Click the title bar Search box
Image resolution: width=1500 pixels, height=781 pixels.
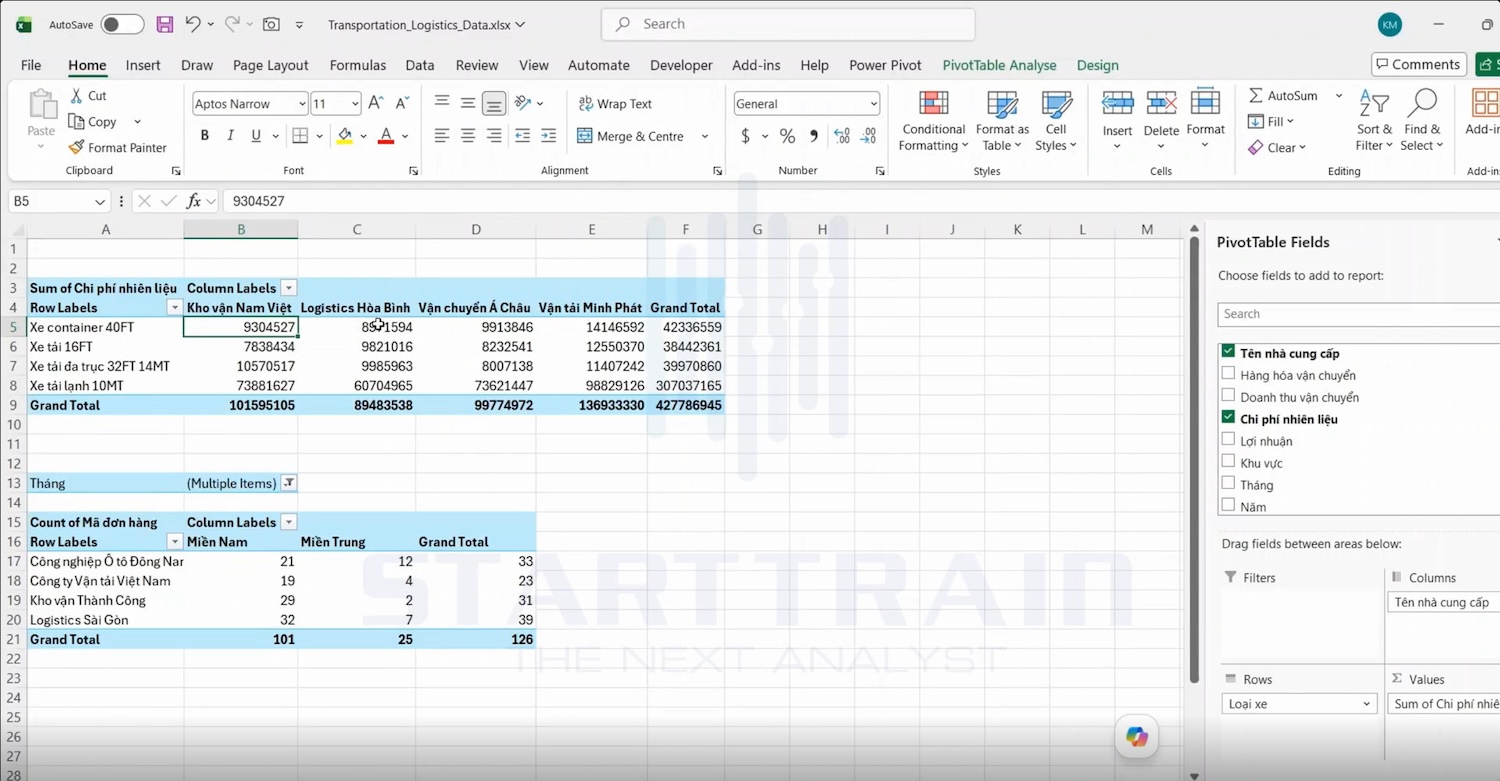(788, 24)
